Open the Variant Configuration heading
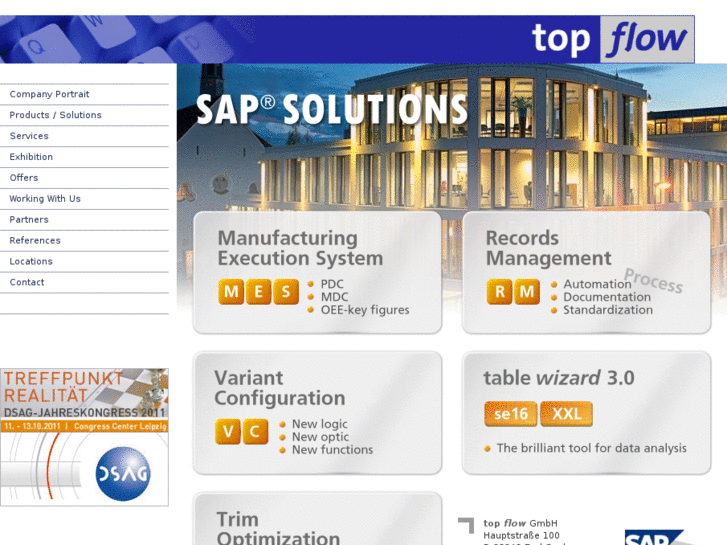This screenshot has height=545, width=727. click(x=280, y=388)
